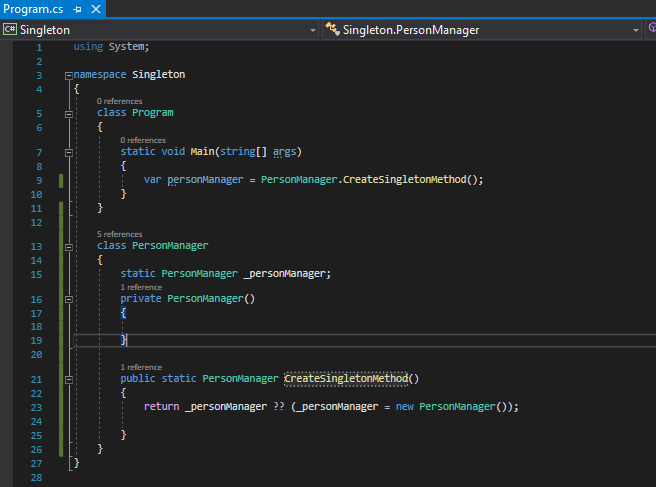The image size is (656, 487).
Task: Click the 'void' keyword on line 7
Action: pos(173,151)
